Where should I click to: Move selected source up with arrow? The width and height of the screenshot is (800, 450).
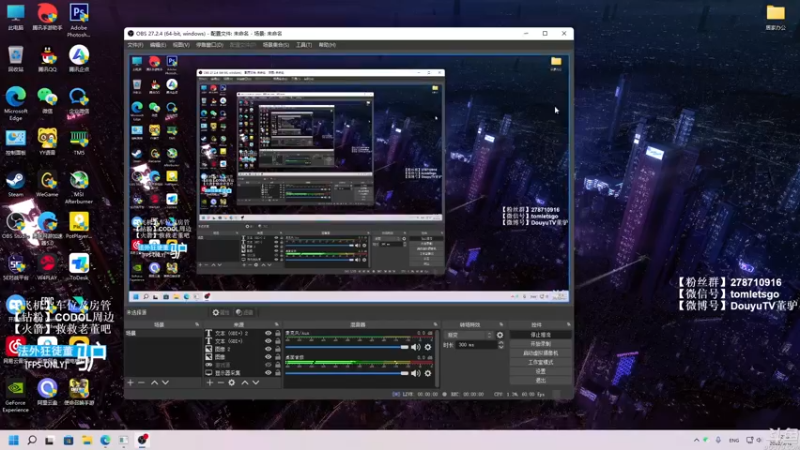tap(245, 383)
